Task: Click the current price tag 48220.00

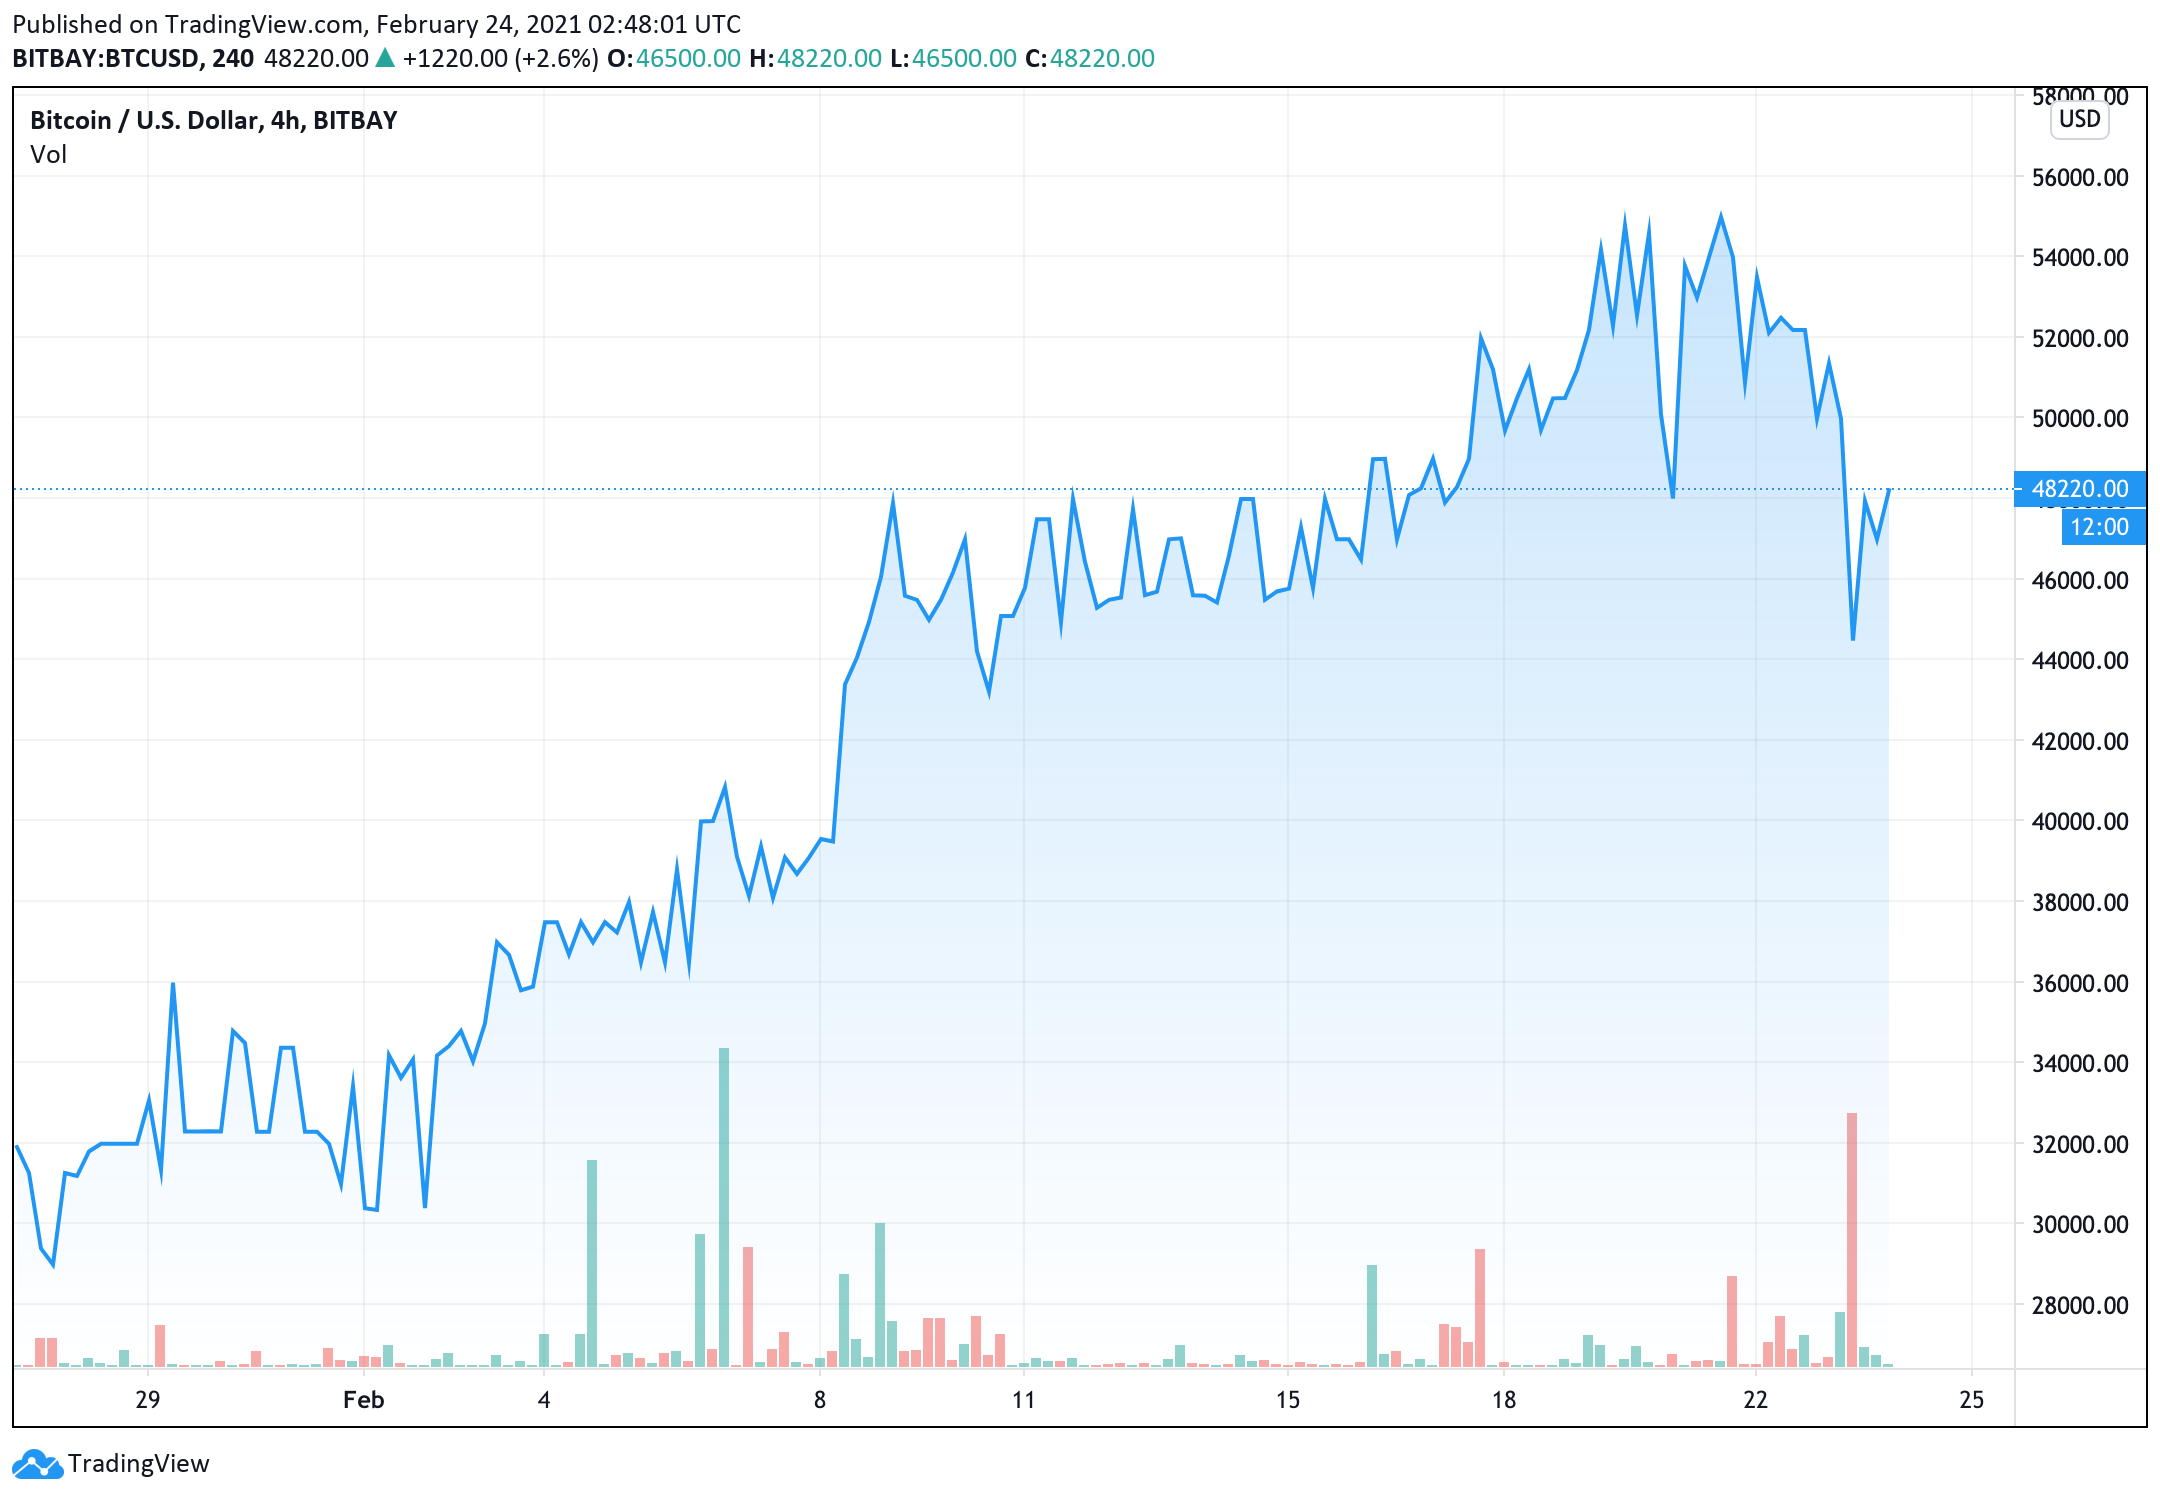Action: [x=2079, y=489]
